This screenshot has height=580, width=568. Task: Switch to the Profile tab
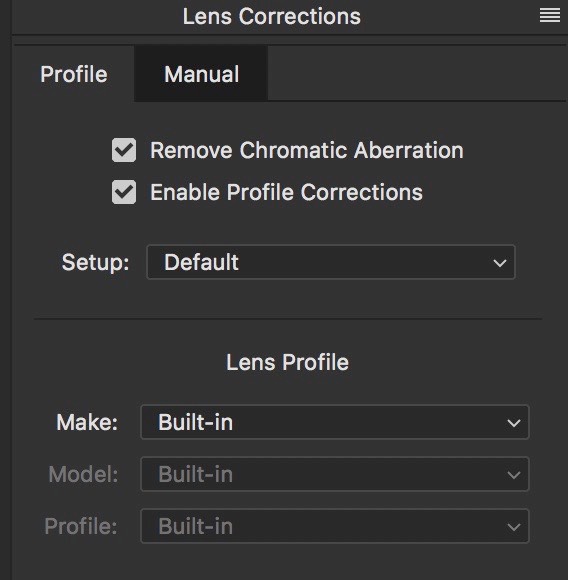(x=74, y=74)
